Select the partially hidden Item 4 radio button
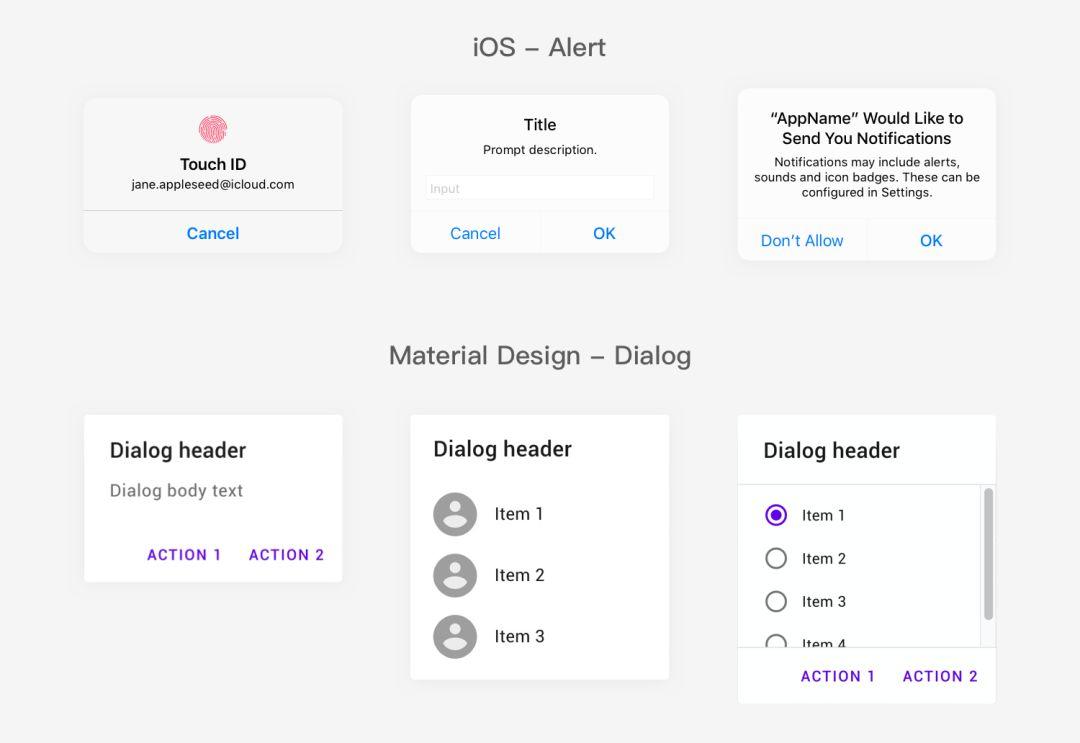Viewport: 1080px width, 743px height. (776, 641)
